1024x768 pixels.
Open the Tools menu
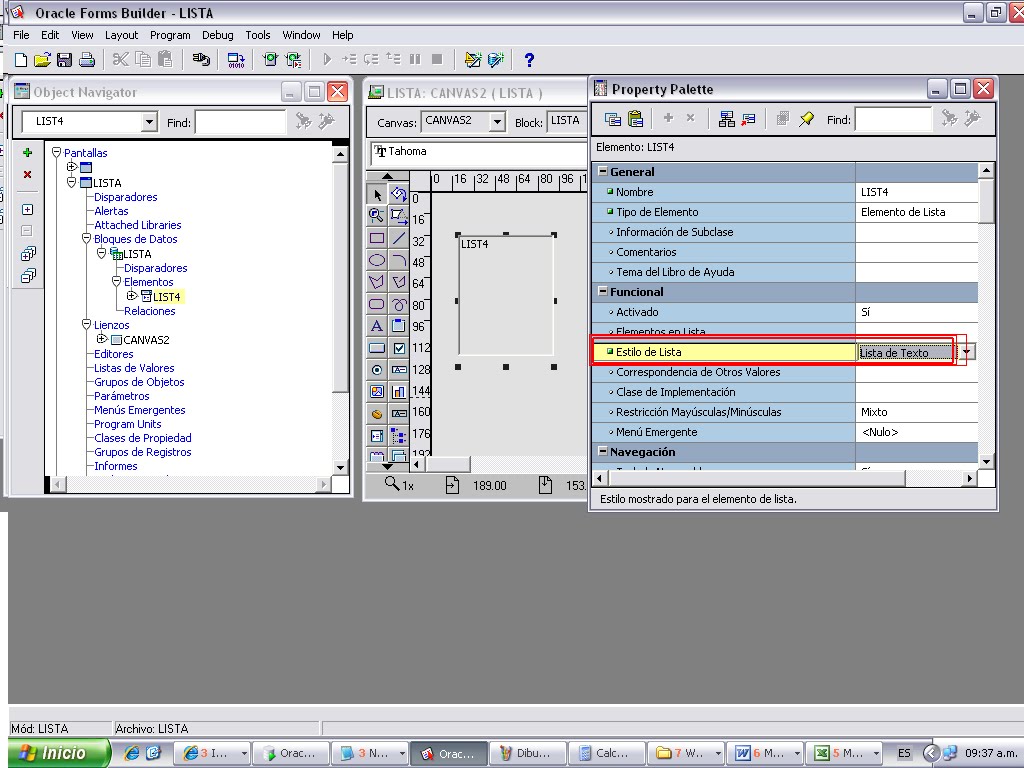pyautogui.click(x=257, y=35)
